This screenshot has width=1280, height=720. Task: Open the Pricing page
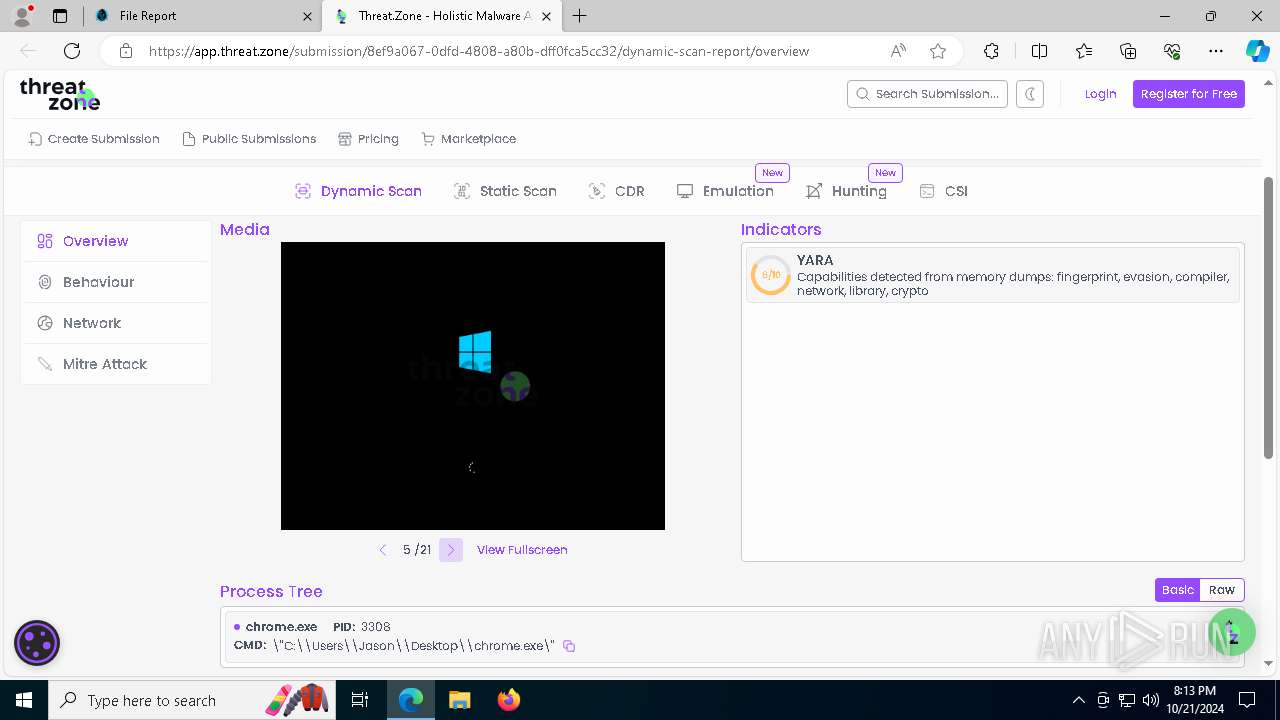pos(368,139)
